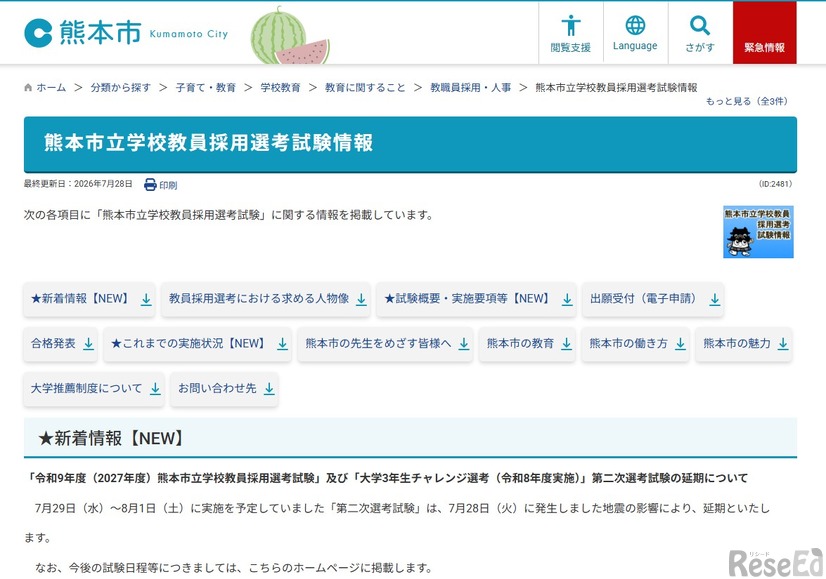Jump to 熊本市の先生をめざす皆様へ section
This screenshot has height=579, width=826.
pos(385,344)
